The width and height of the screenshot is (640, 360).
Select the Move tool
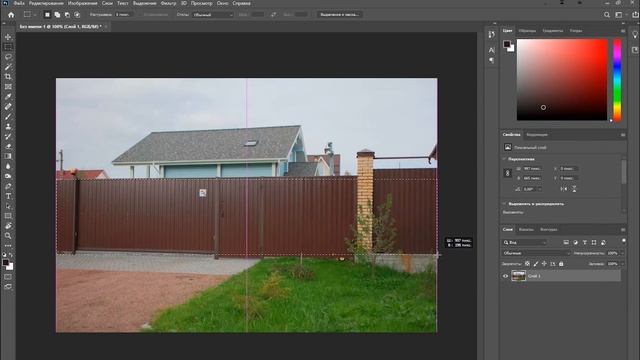click(8, 37)
